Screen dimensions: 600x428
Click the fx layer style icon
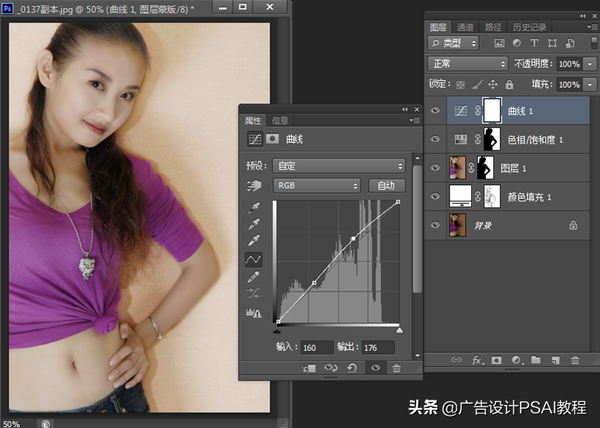pyautogui.click(x=477, y=358)
